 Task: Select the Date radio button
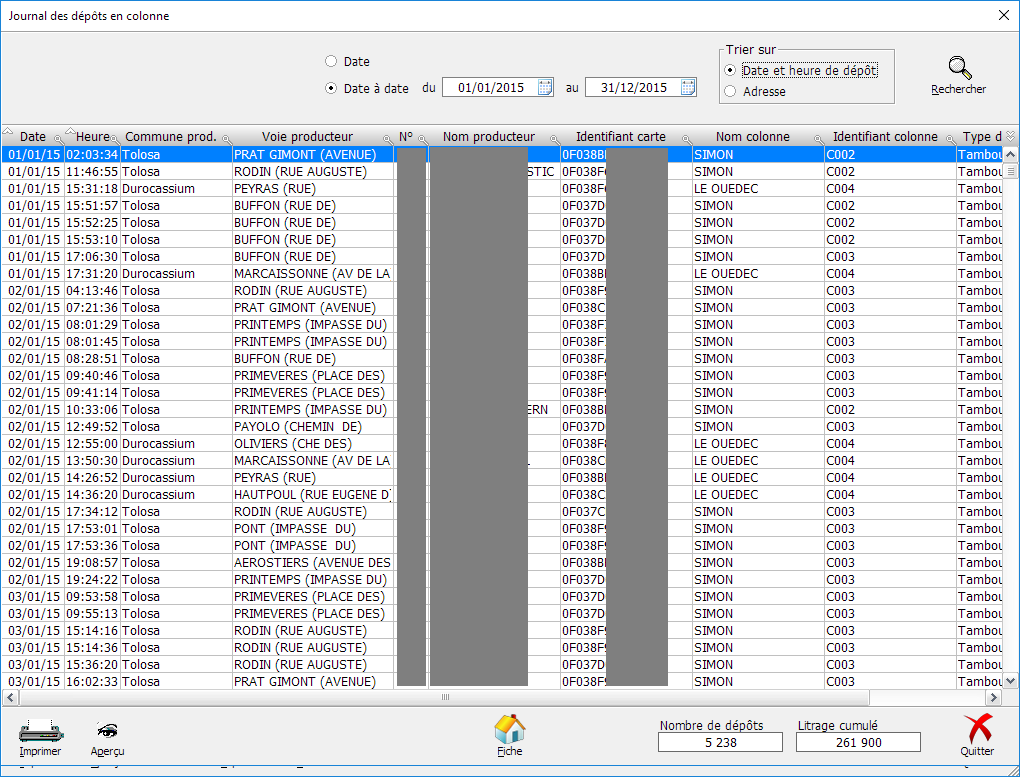331,62
